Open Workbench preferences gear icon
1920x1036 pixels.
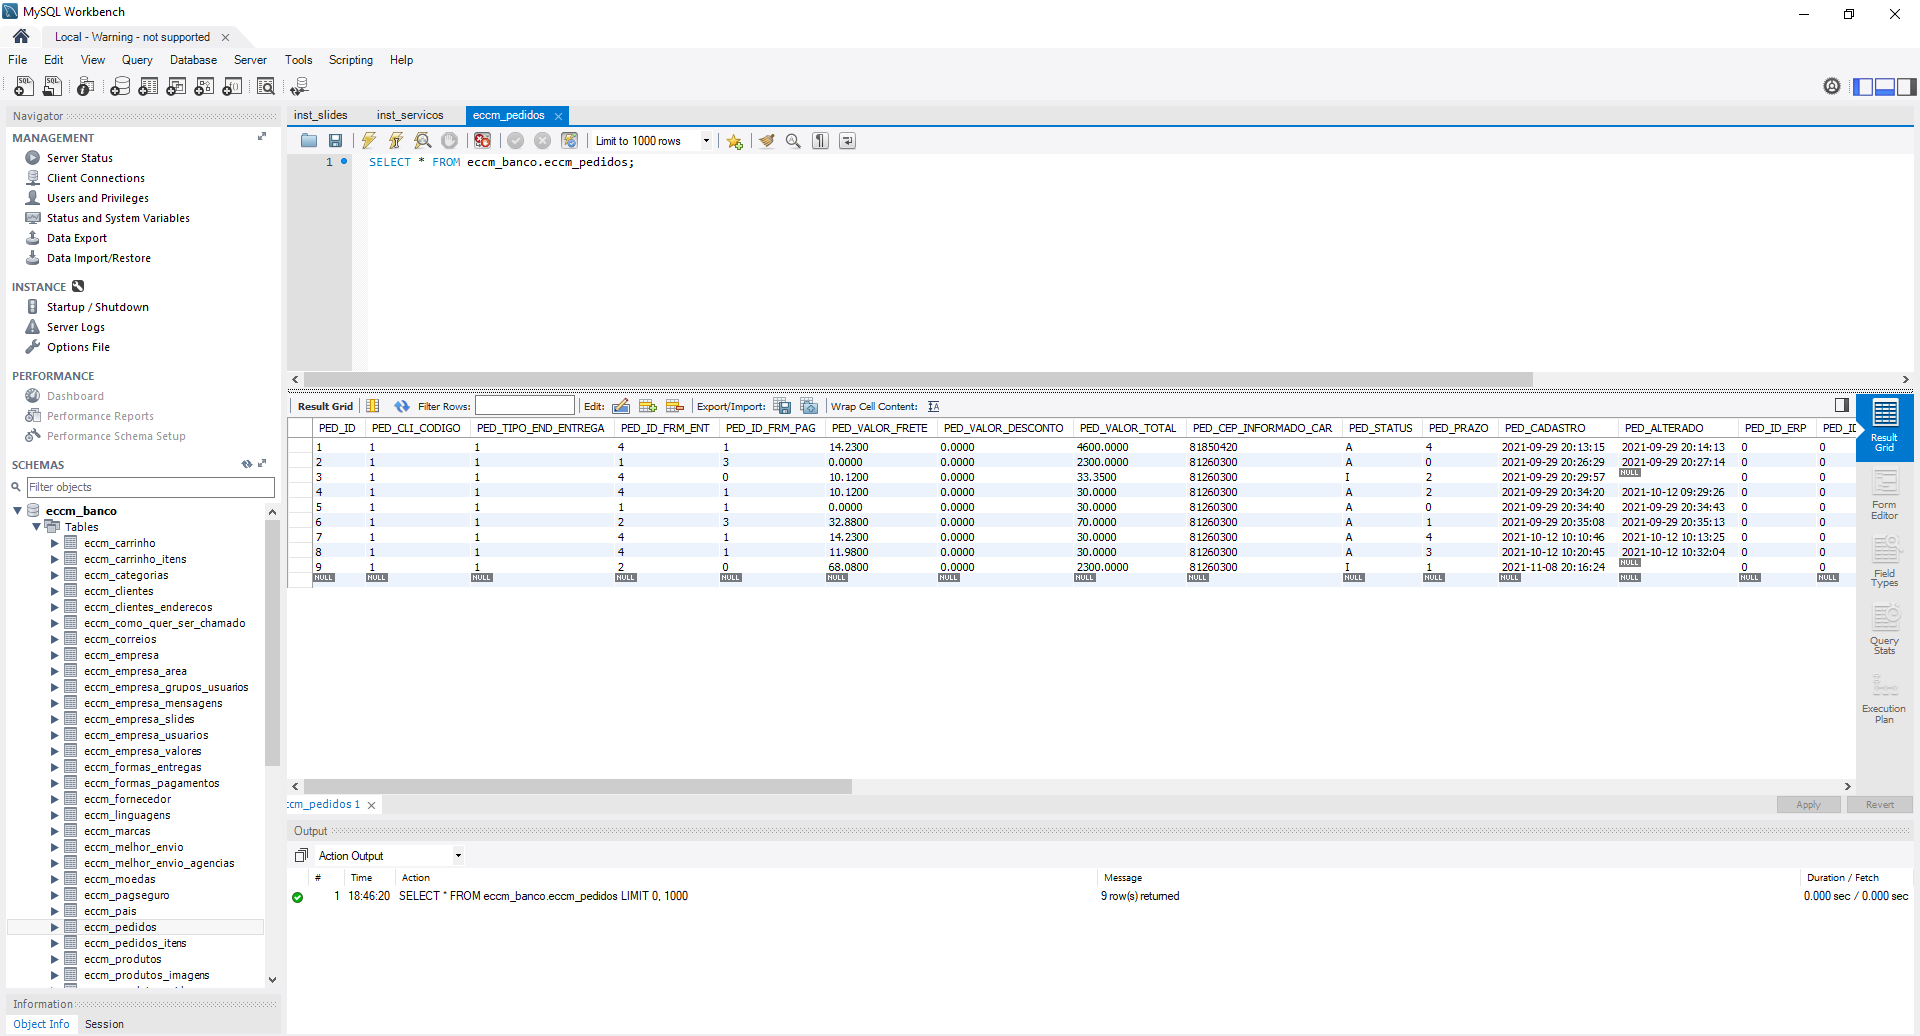(1832, 87)
